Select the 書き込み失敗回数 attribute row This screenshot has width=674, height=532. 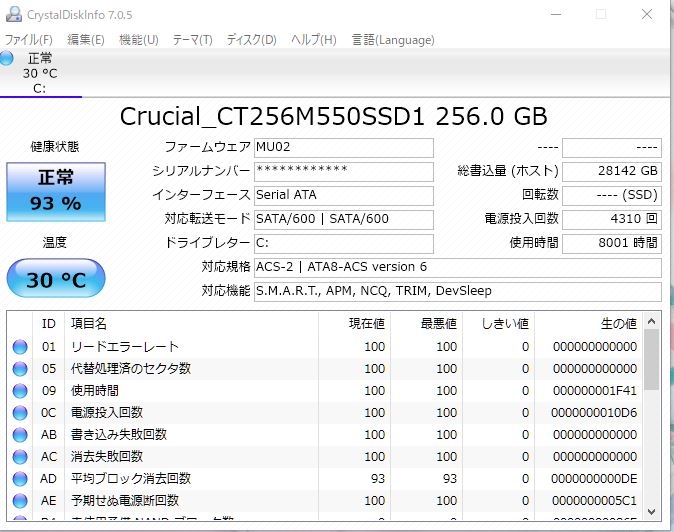[x=325, y=435]
